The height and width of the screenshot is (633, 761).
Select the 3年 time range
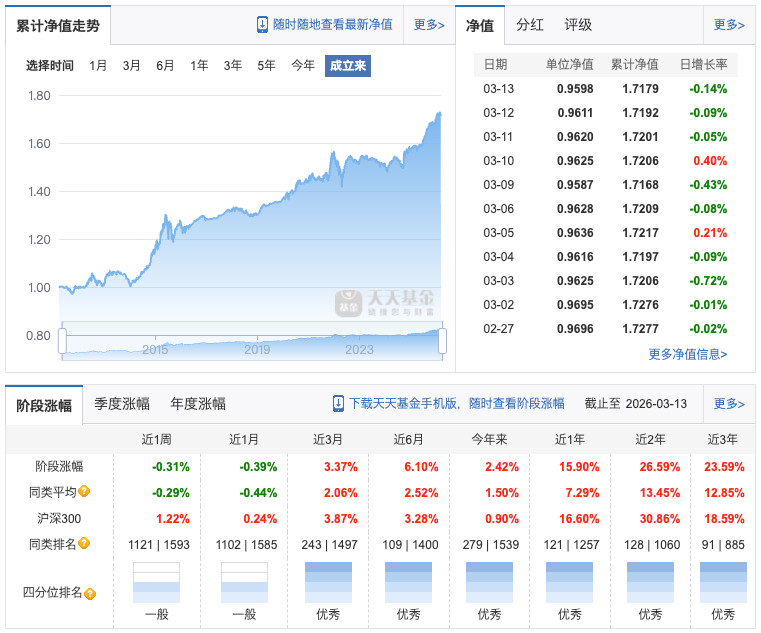pyautogui.click(x=233, y=66)
